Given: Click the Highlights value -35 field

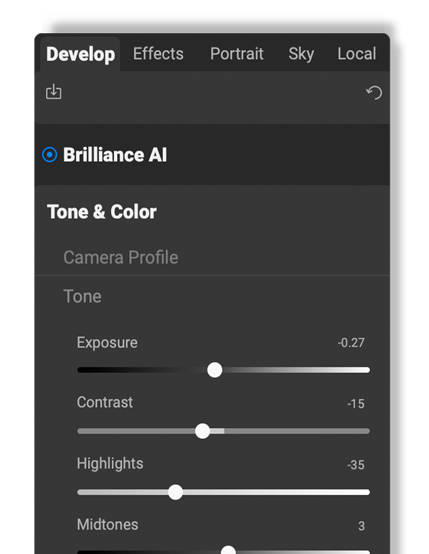Looking at the screenshot, I should pyautogui.click(x=355, y=465).
